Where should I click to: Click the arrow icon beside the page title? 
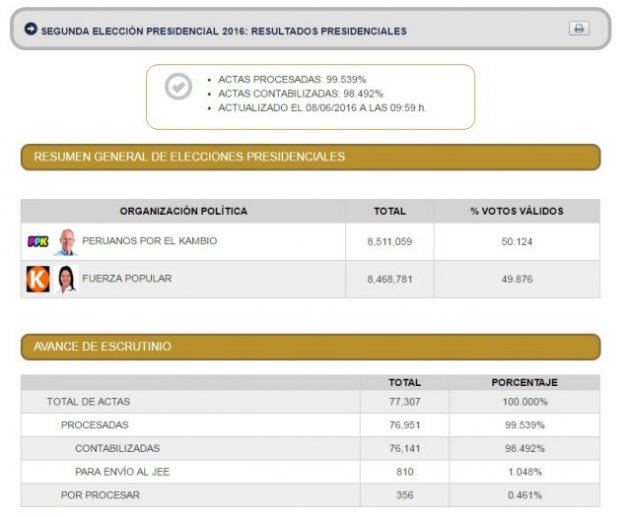(x=31, y=29)
